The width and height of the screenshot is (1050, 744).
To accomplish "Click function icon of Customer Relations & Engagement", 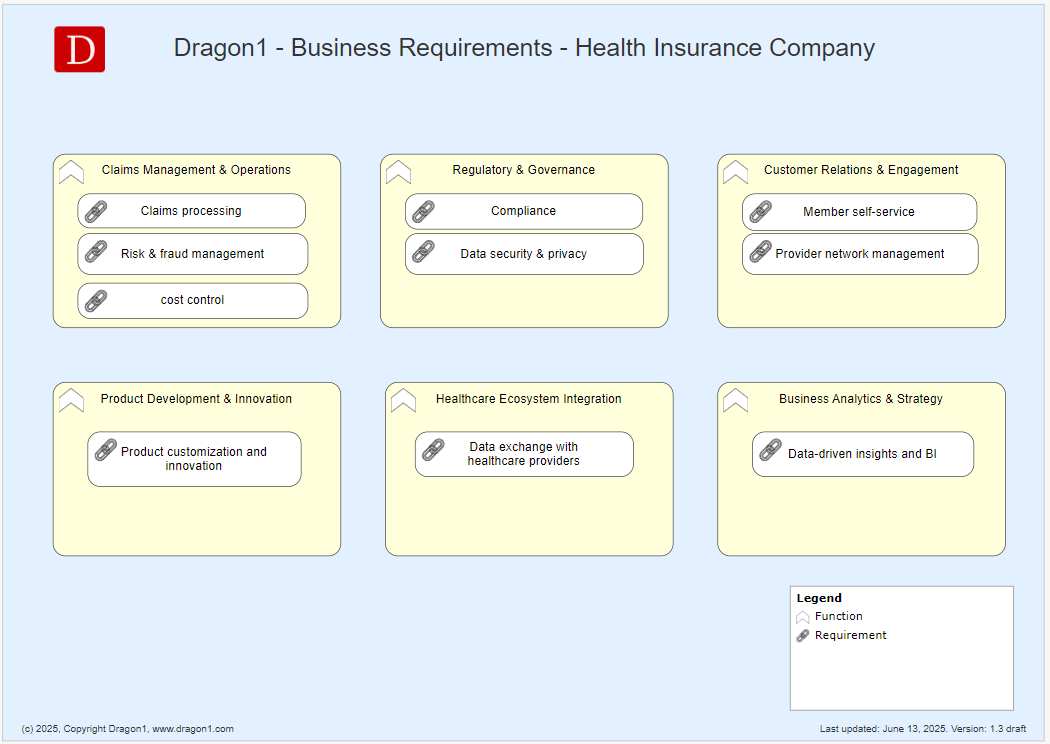I will (x=735, y=172).
